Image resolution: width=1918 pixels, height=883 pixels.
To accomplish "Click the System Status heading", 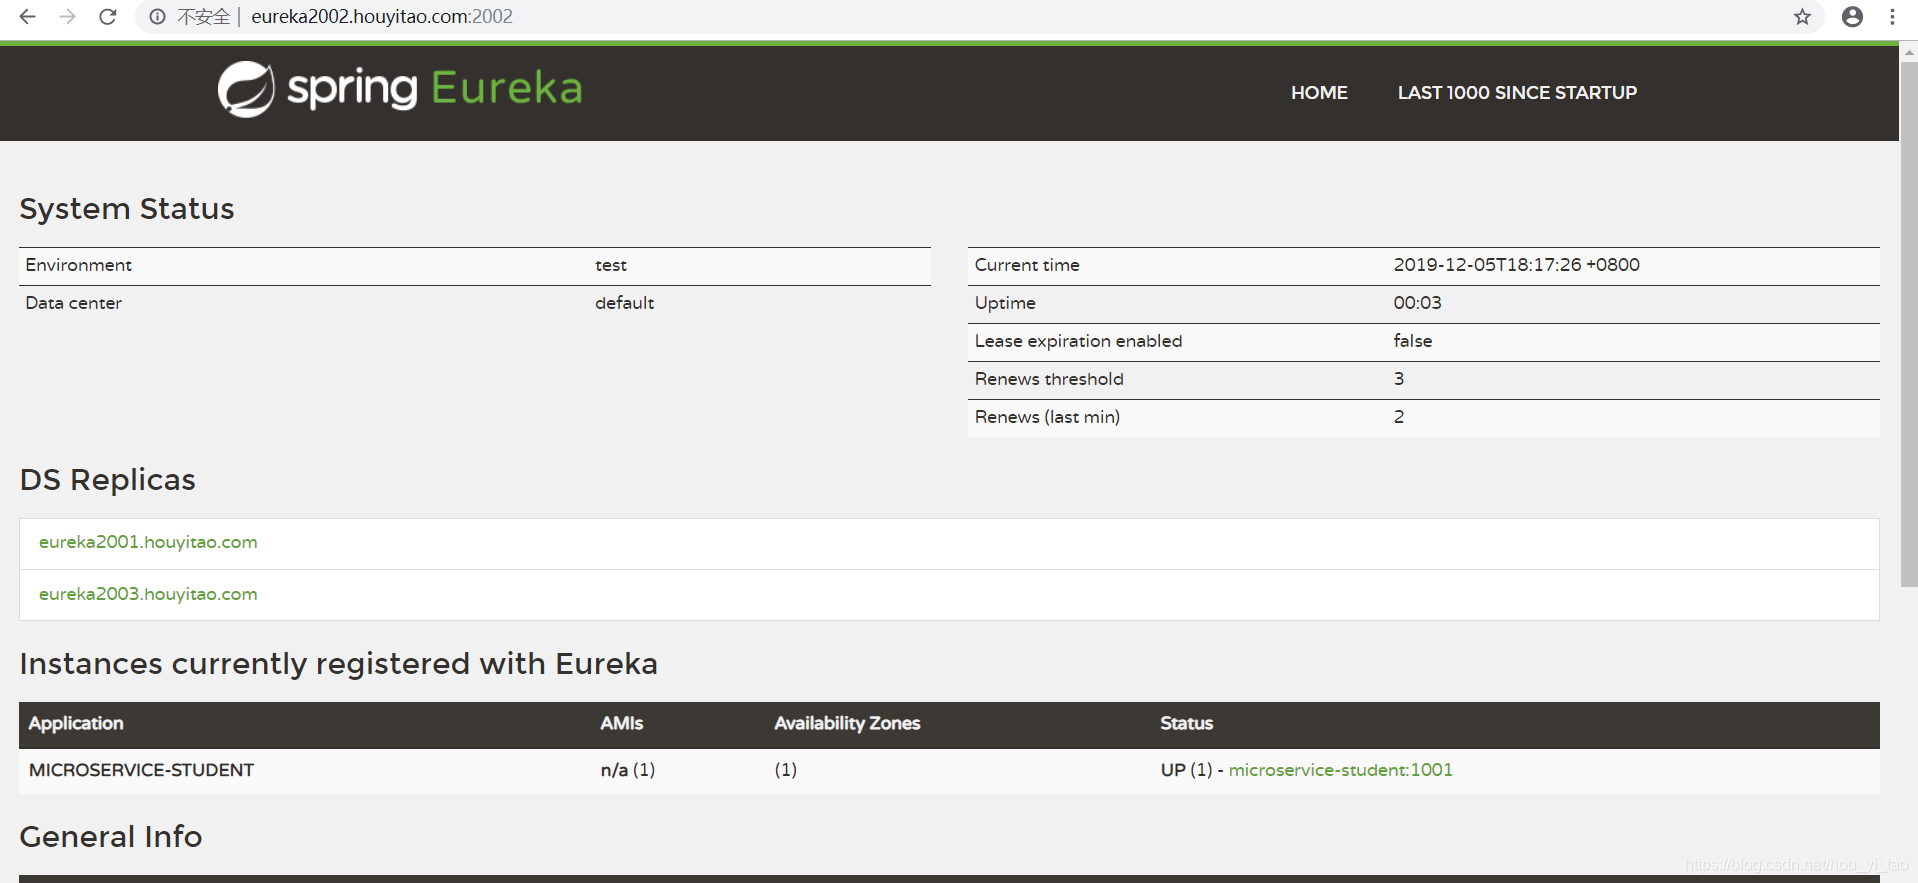I will (127, 209).
